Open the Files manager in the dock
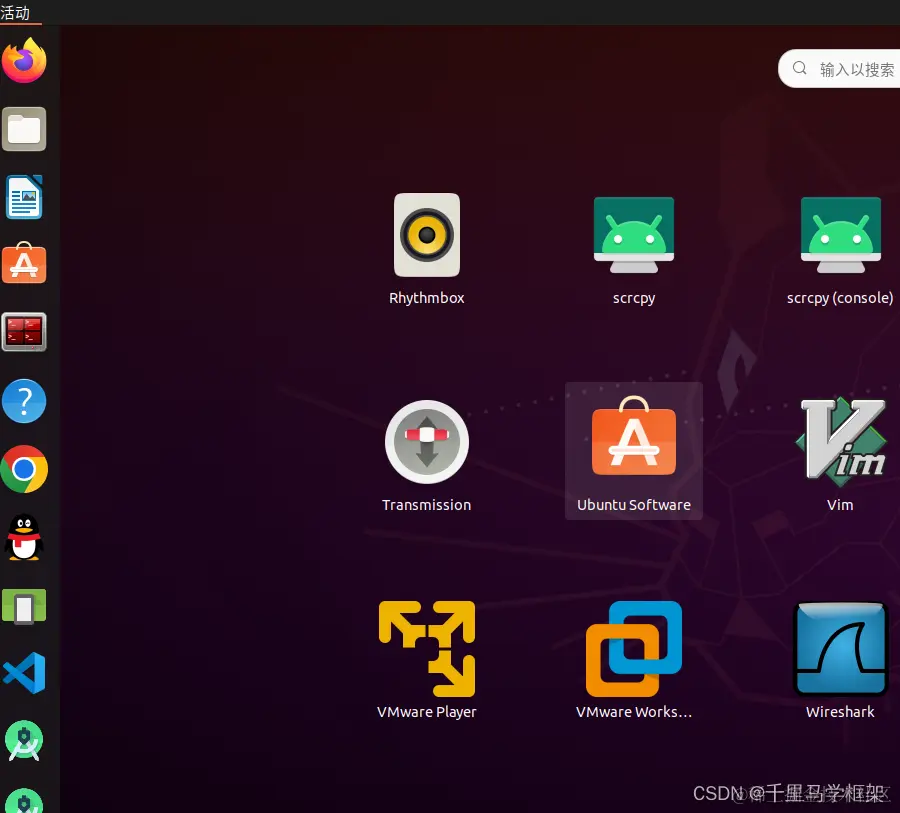This screenshot has height=813, width=900. coord(24,129)
